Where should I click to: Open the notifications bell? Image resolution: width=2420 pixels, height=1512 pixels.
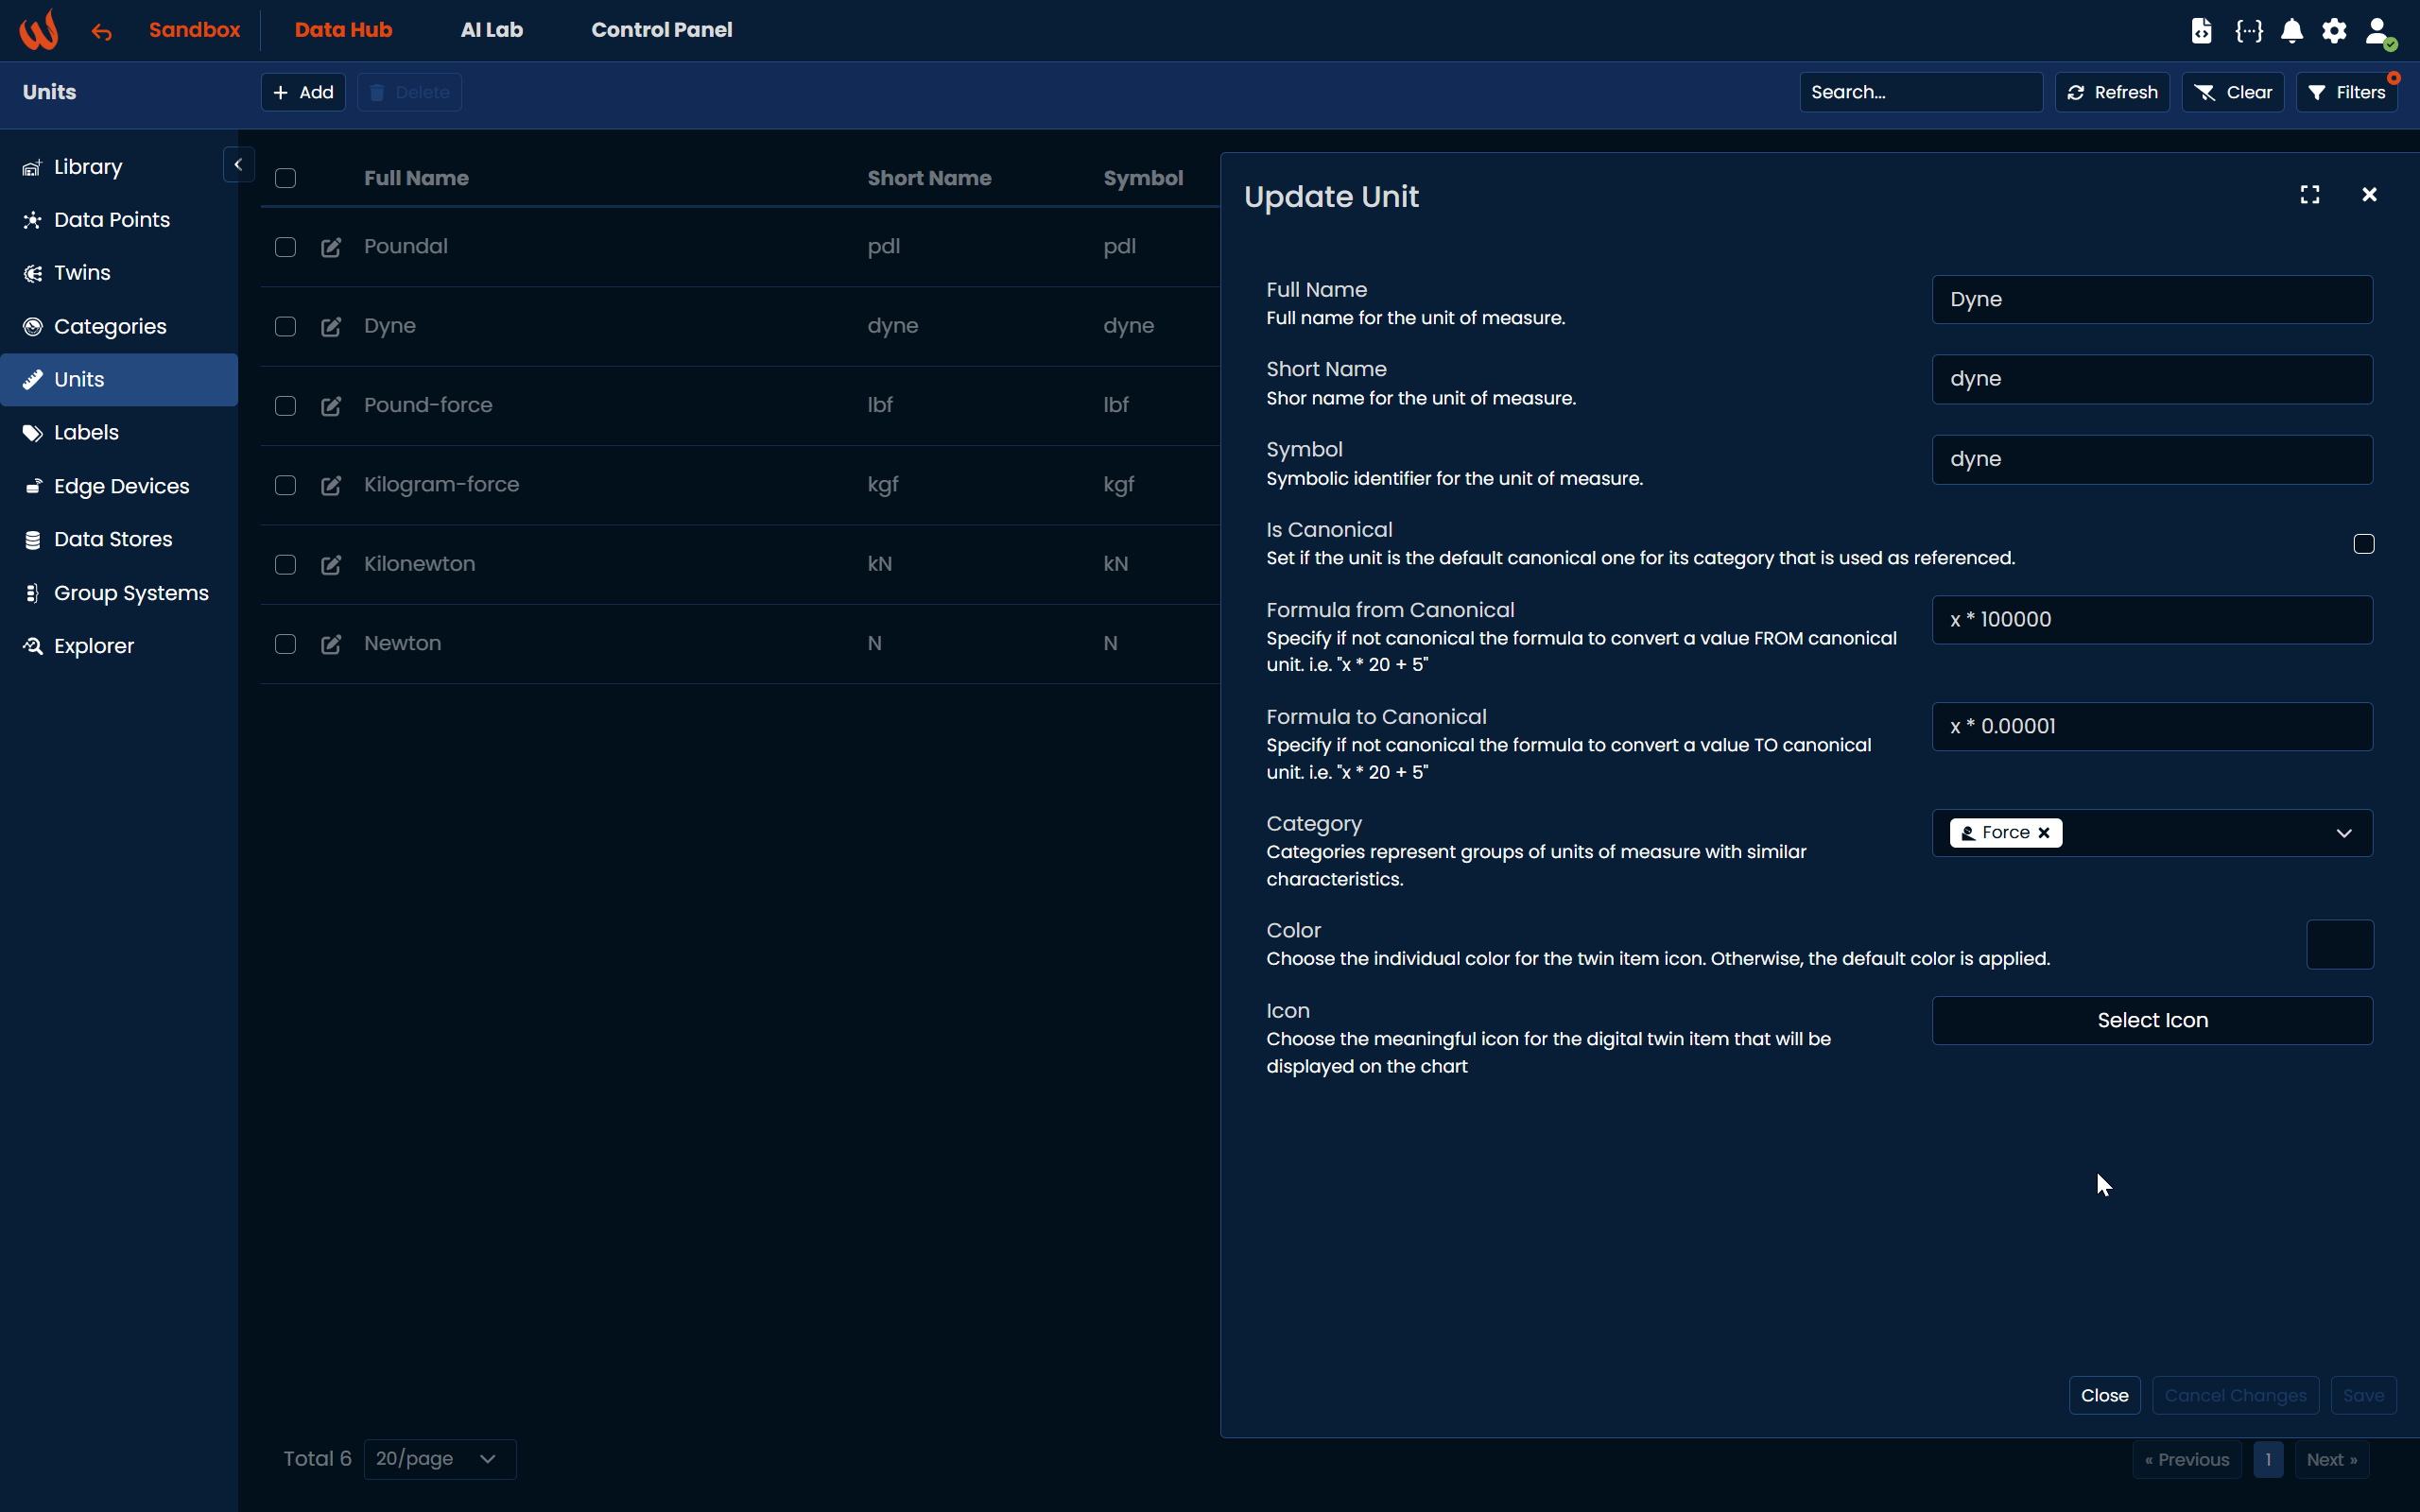tap(2292, 31)
